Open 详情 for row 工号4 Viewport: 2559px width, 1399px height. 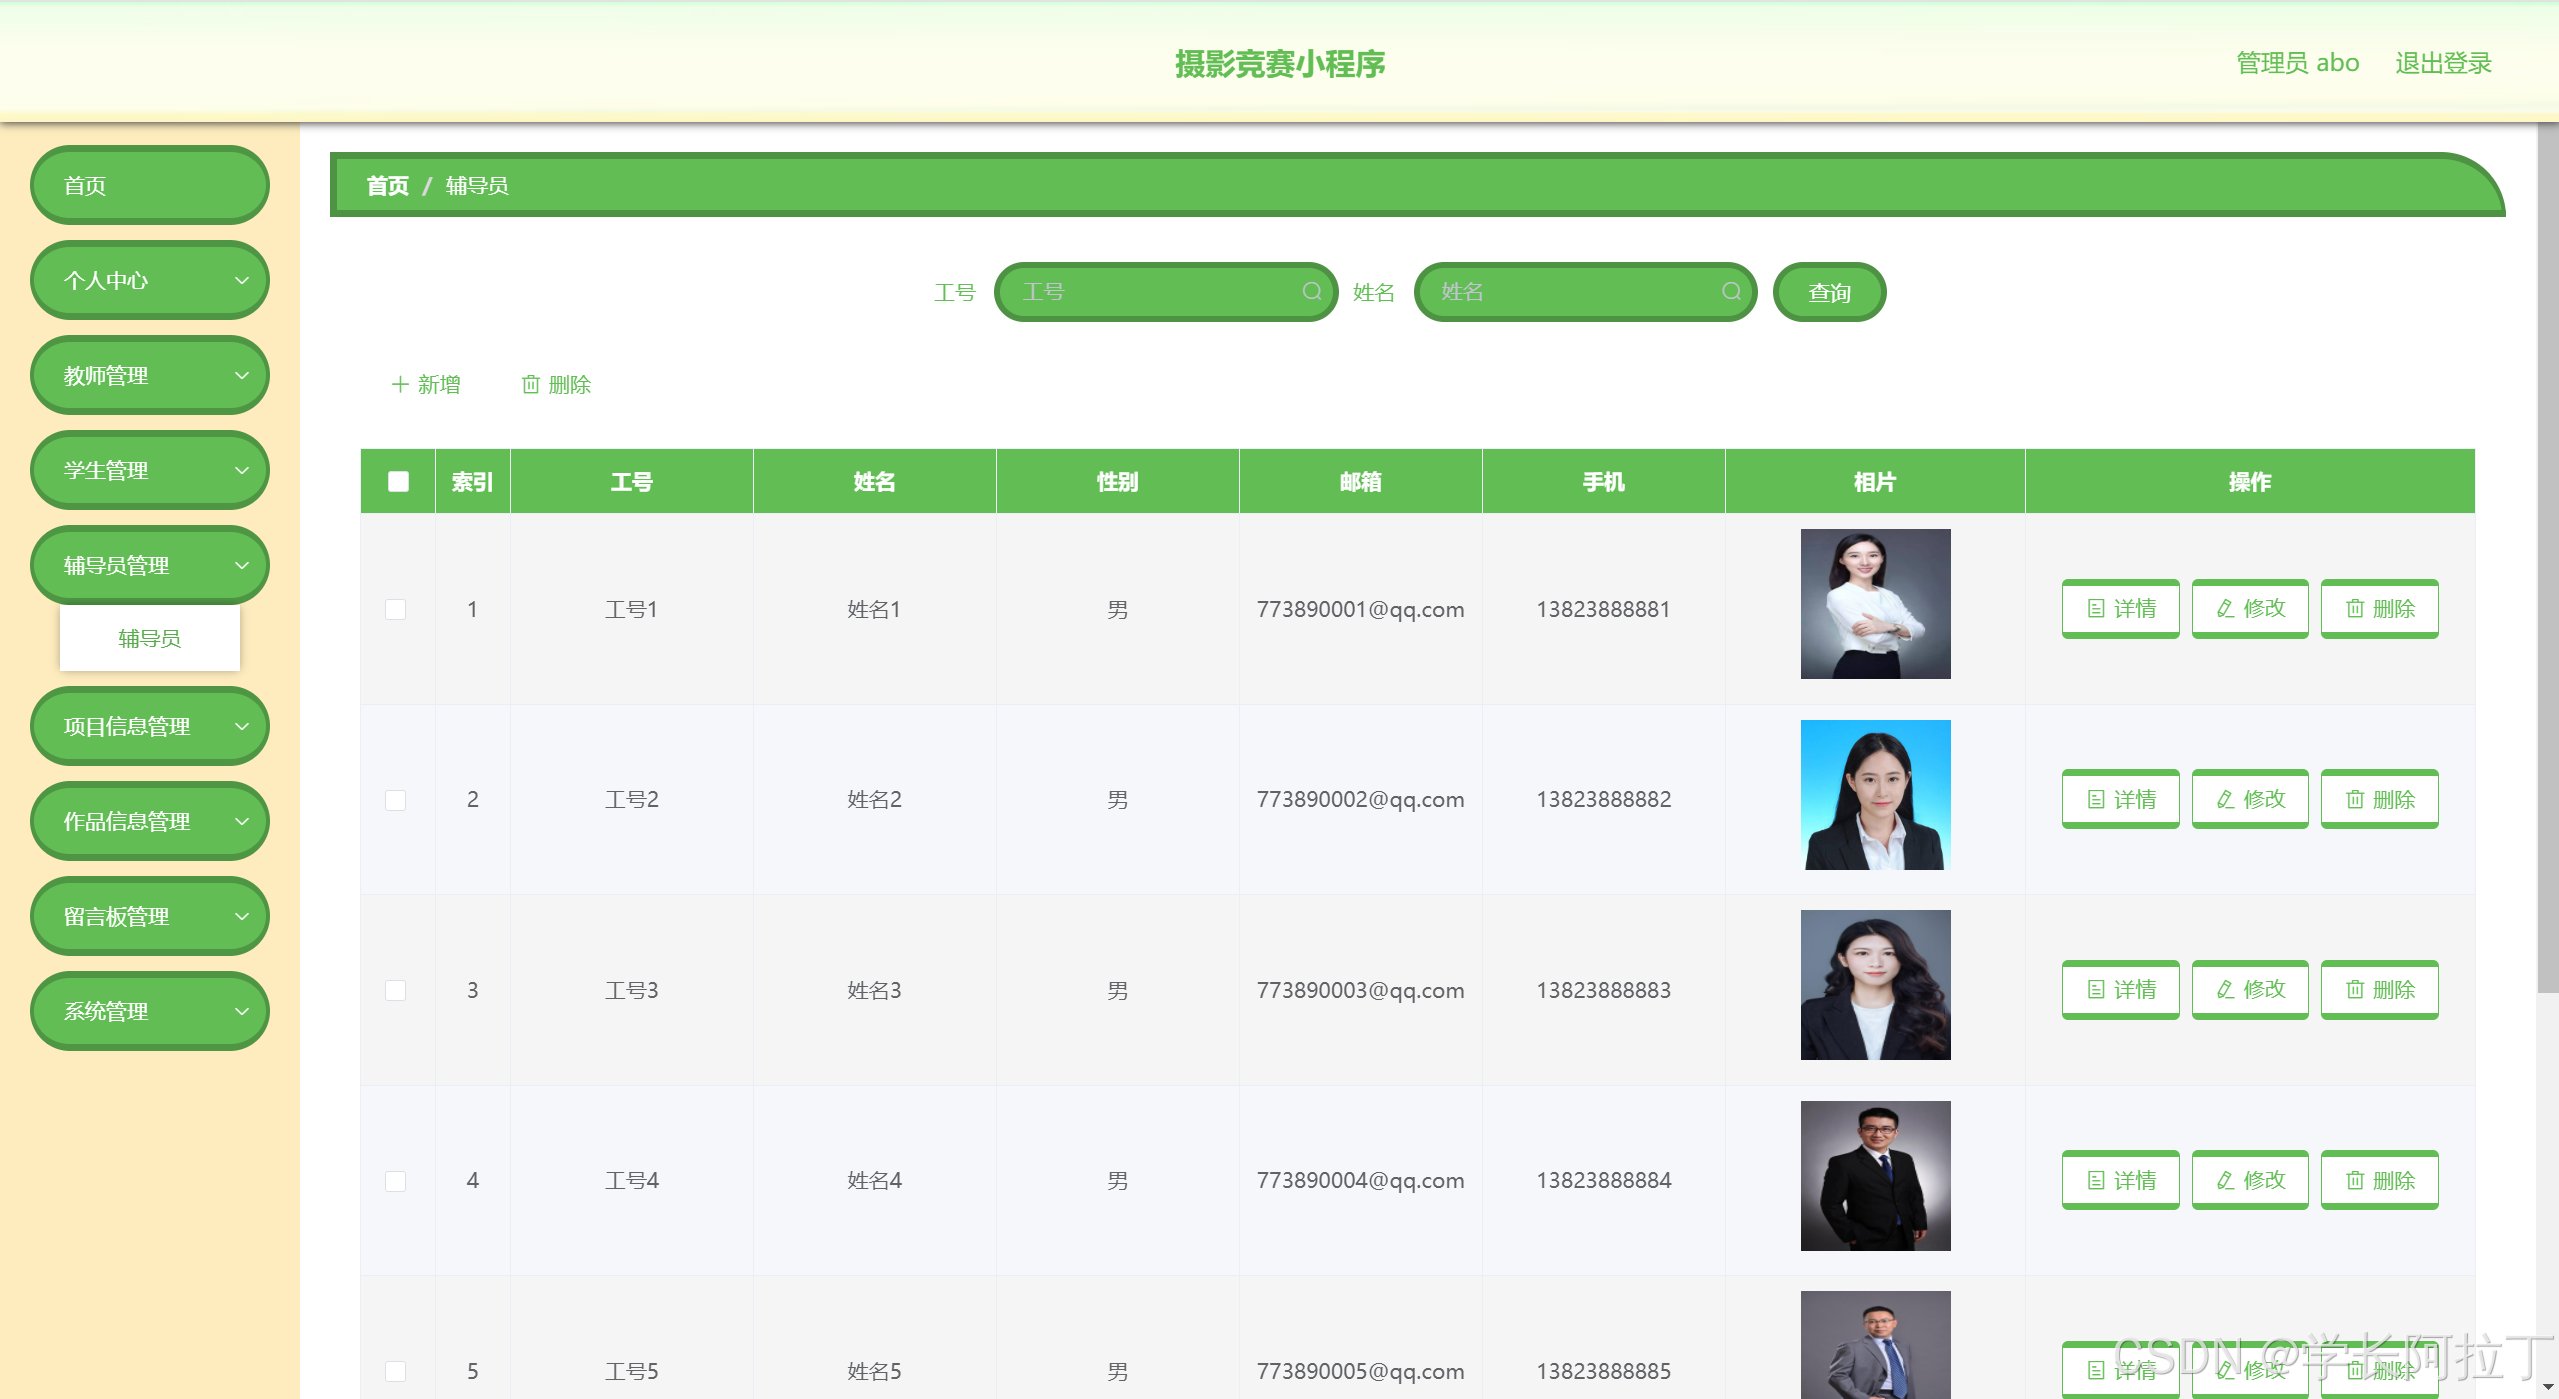tap(2120, 1180)
